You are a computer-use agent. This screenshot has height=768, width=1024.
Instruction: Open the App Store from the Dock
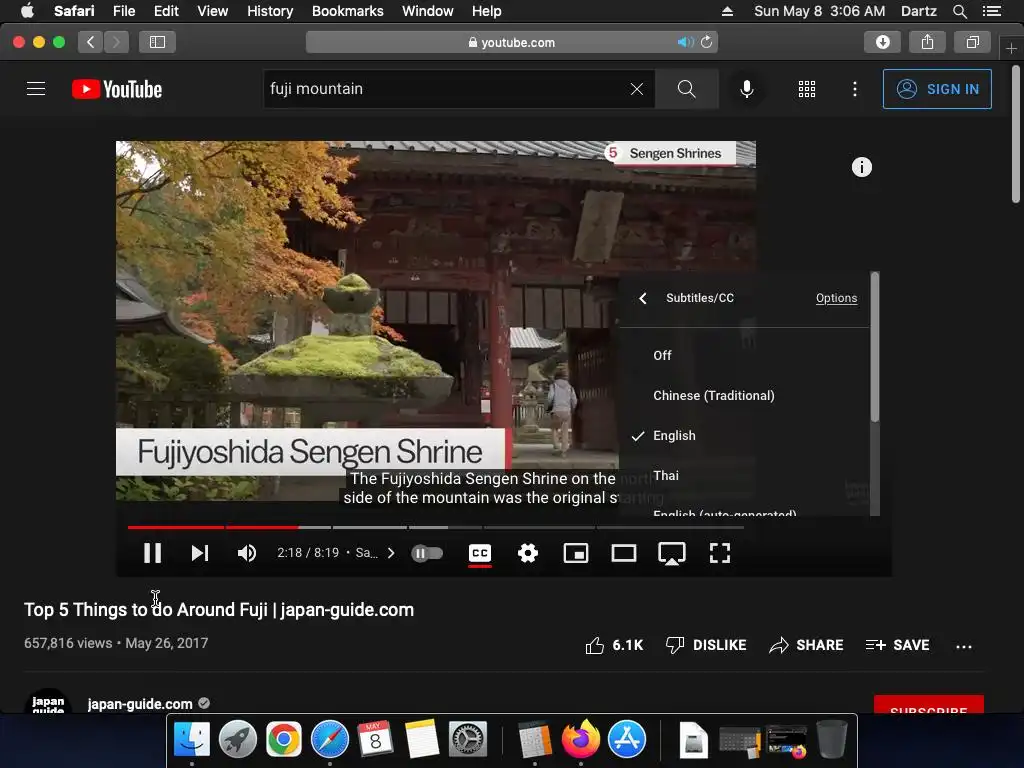tap(627, 739)
